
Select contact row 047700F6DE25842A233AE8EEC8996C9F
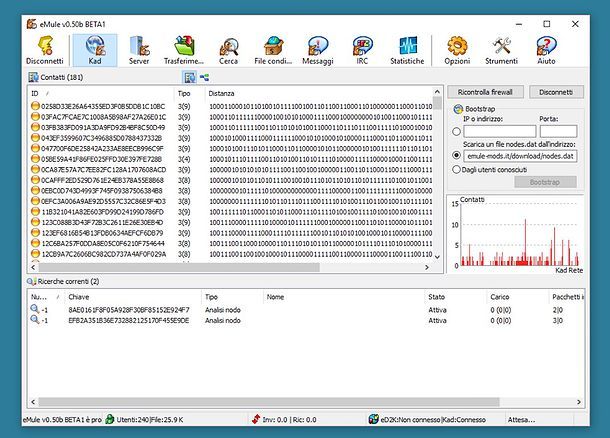tap(231, 148)
